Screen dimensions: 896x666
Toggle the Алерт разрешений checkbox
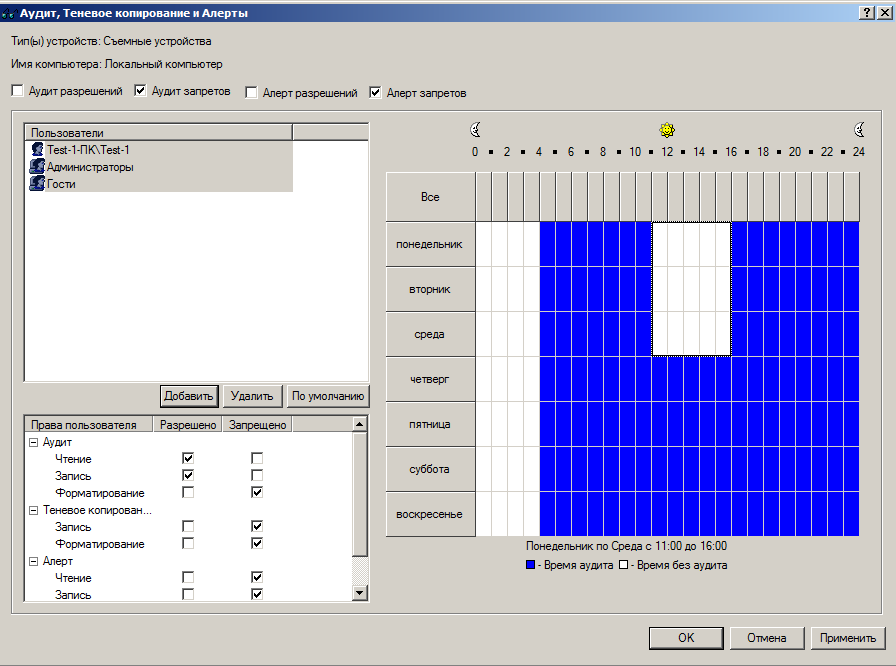(x=251, y=93)
